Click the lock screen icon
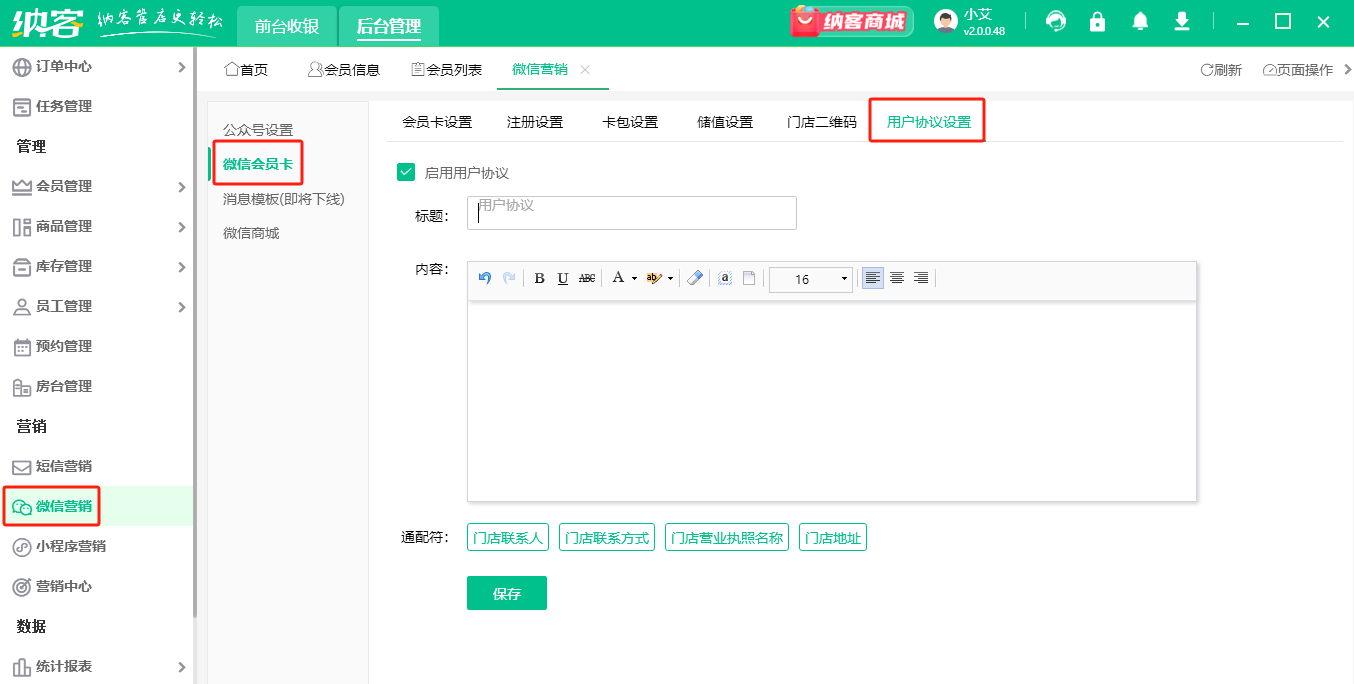Viewport: 1354px width, 684px height. 1097,20
